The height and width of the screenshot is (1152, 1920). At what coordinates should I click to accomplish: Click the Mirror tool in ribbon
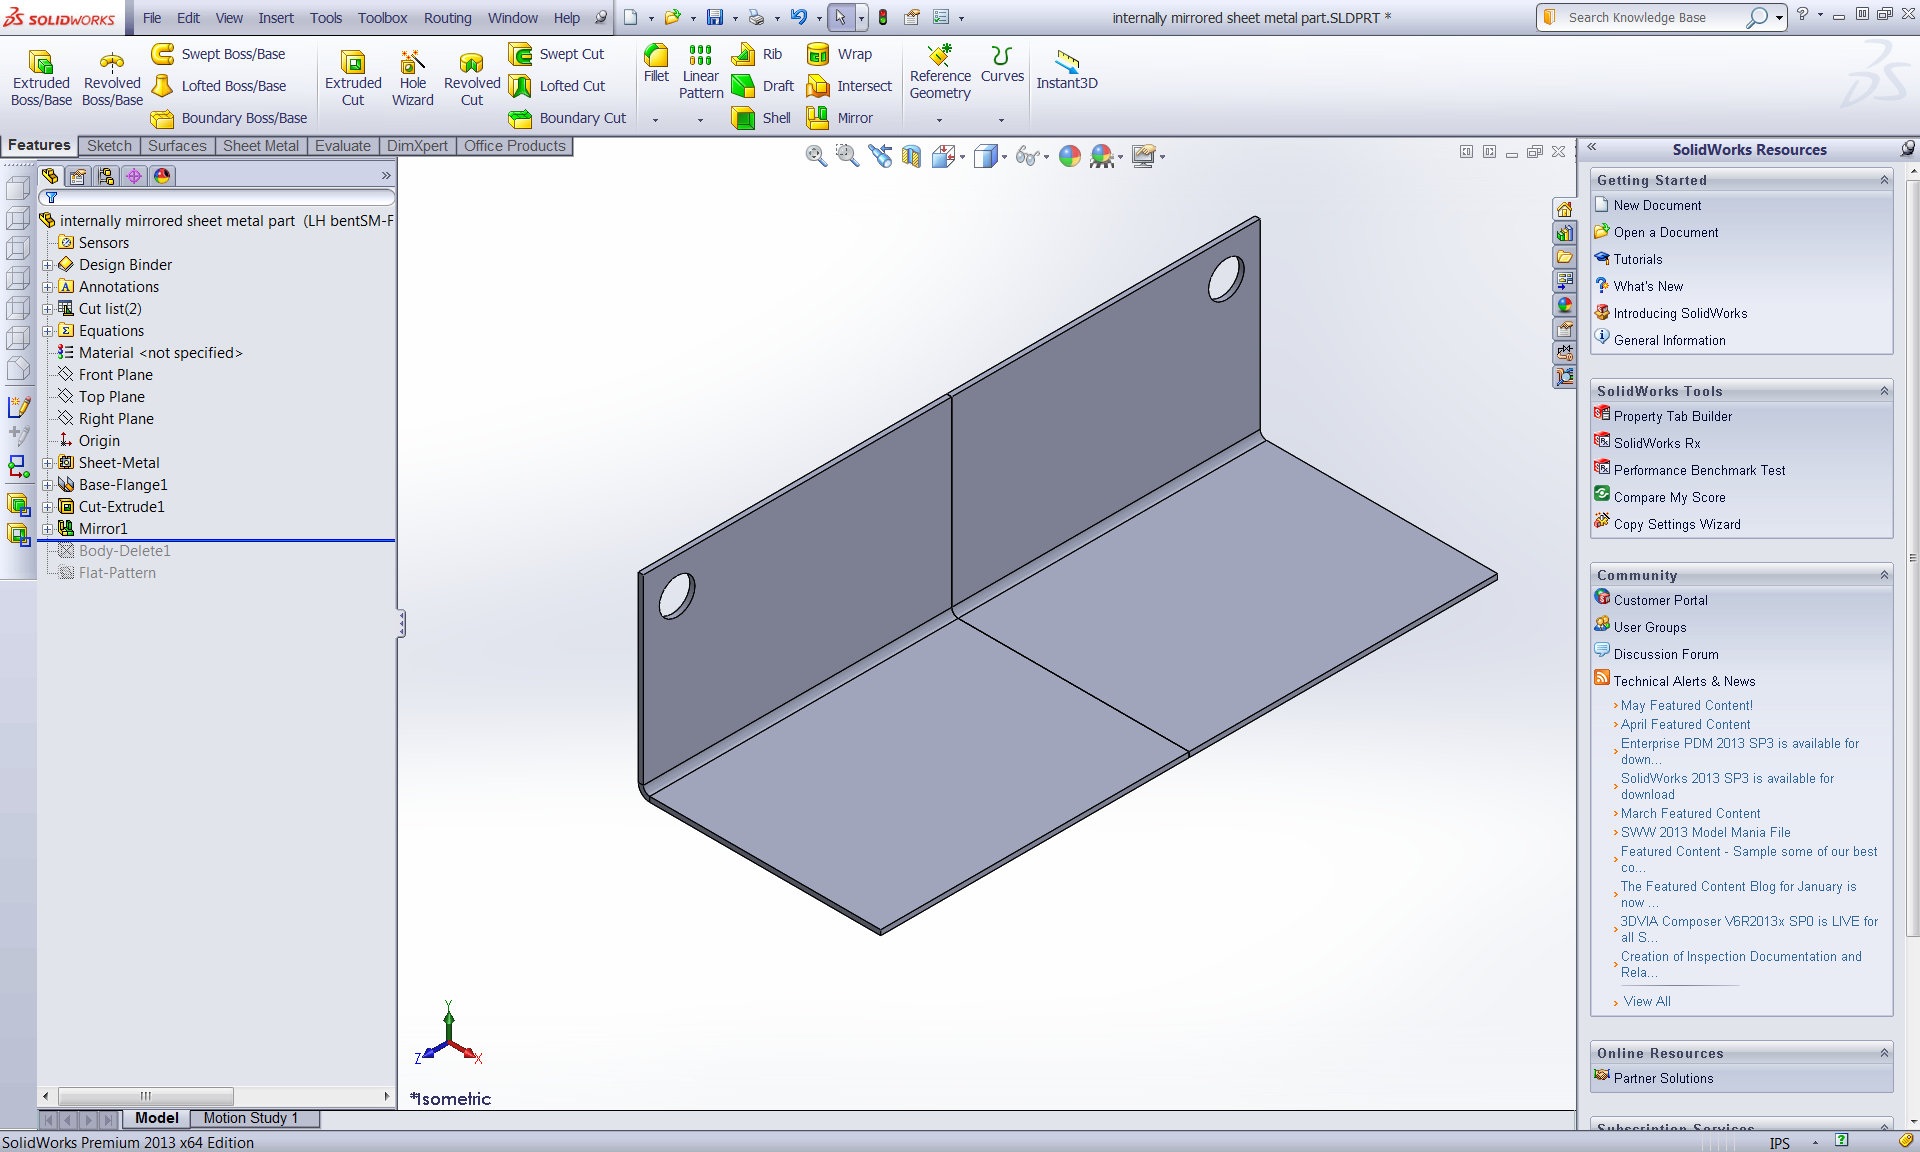(x=840, y=118)
